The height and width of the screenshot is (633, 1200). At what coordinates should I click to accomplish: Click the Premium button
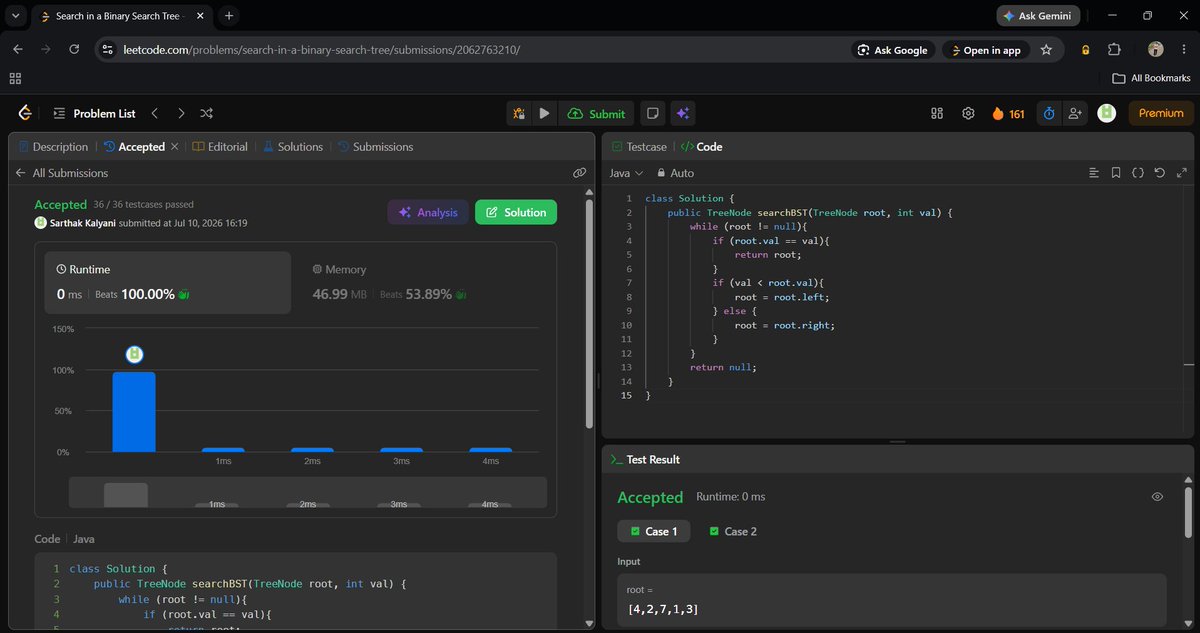[1161, 113]
